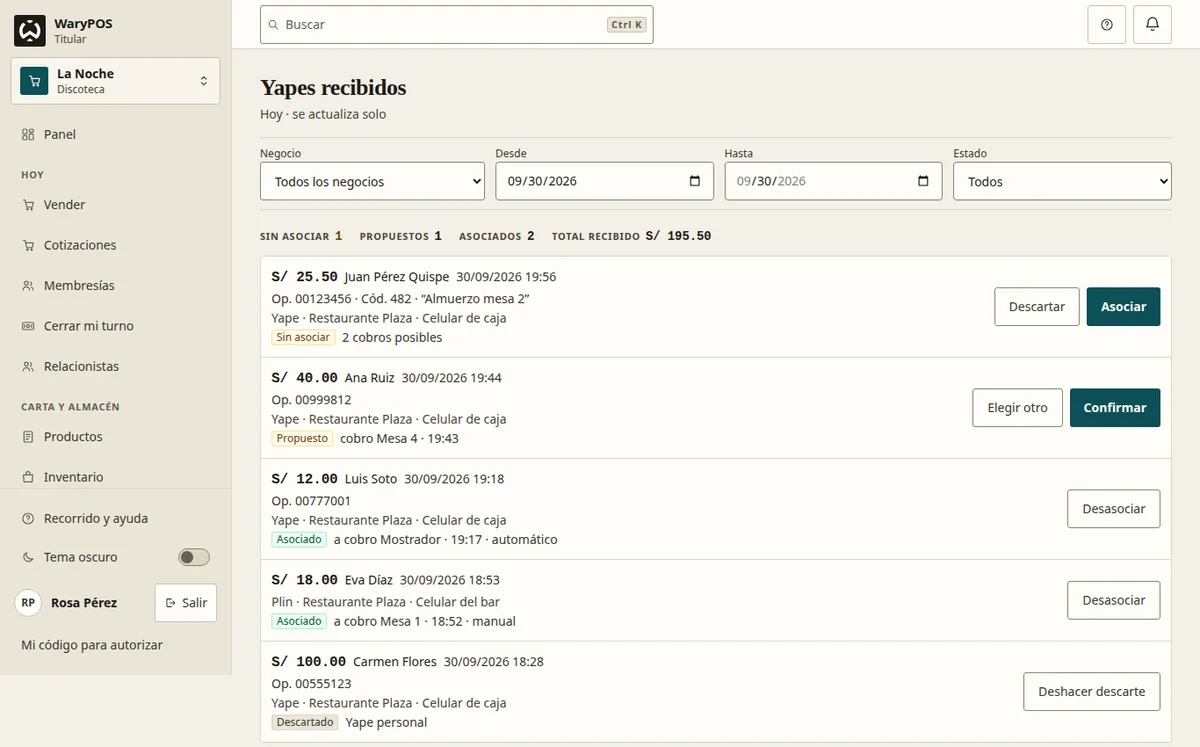Focus the Buscar search field
Screen dimensions: 1200x747
click(456, 25)
